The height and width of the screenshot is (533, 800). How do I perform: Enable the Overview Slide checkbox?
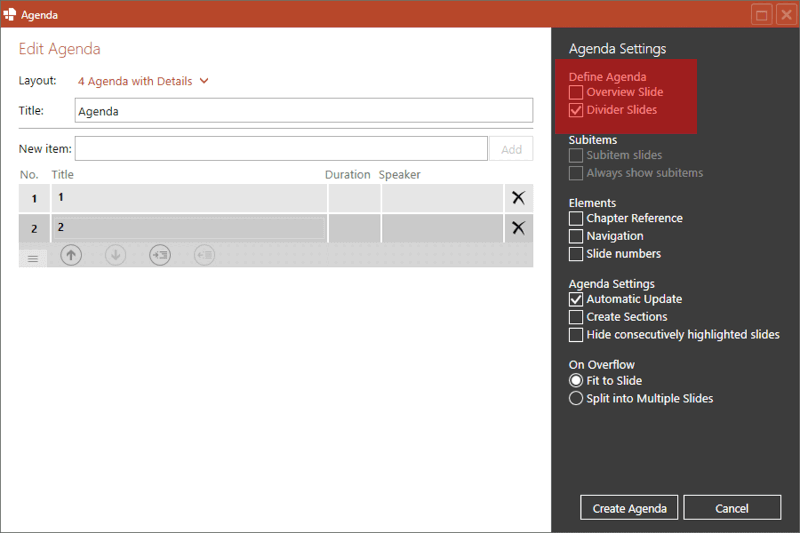click(x=576, y=92)
